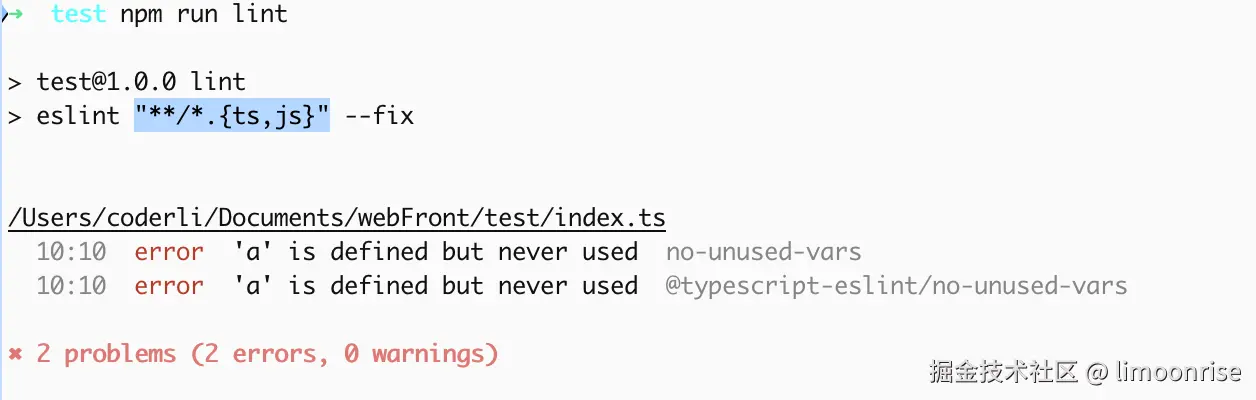Click the green prompt arrow

tap(14, 14)
